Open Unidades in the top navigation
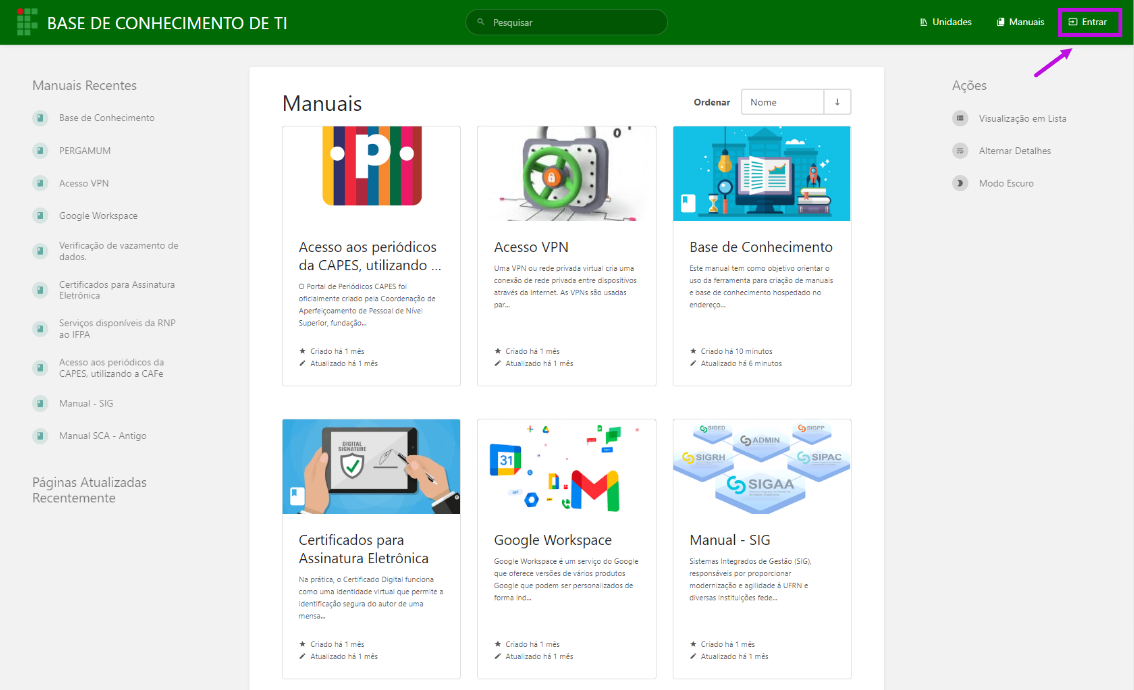The width and height of the screenshot is (1134, 690). pyautogui.click(x=945, y=22)
